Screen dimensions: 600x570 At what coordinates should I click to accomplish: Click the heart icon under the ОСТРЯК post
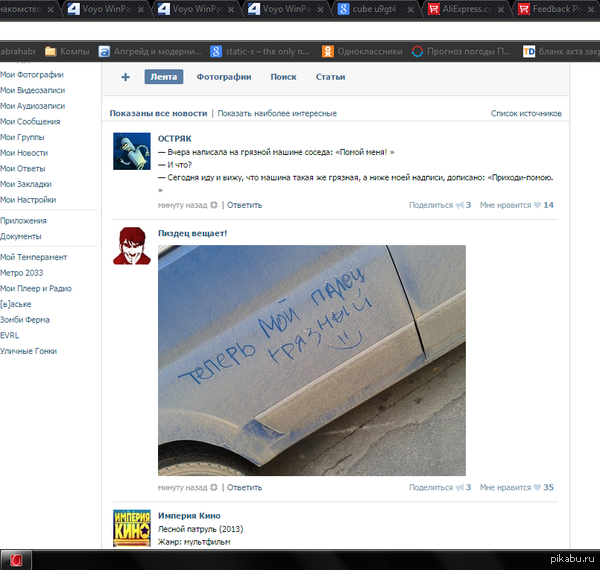[535, 205]
